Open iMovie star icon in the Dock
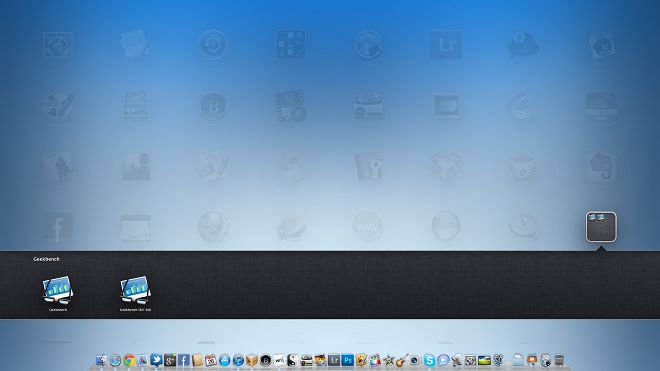The width and height of the screenshot is (660, 371). tap(389, 360)
